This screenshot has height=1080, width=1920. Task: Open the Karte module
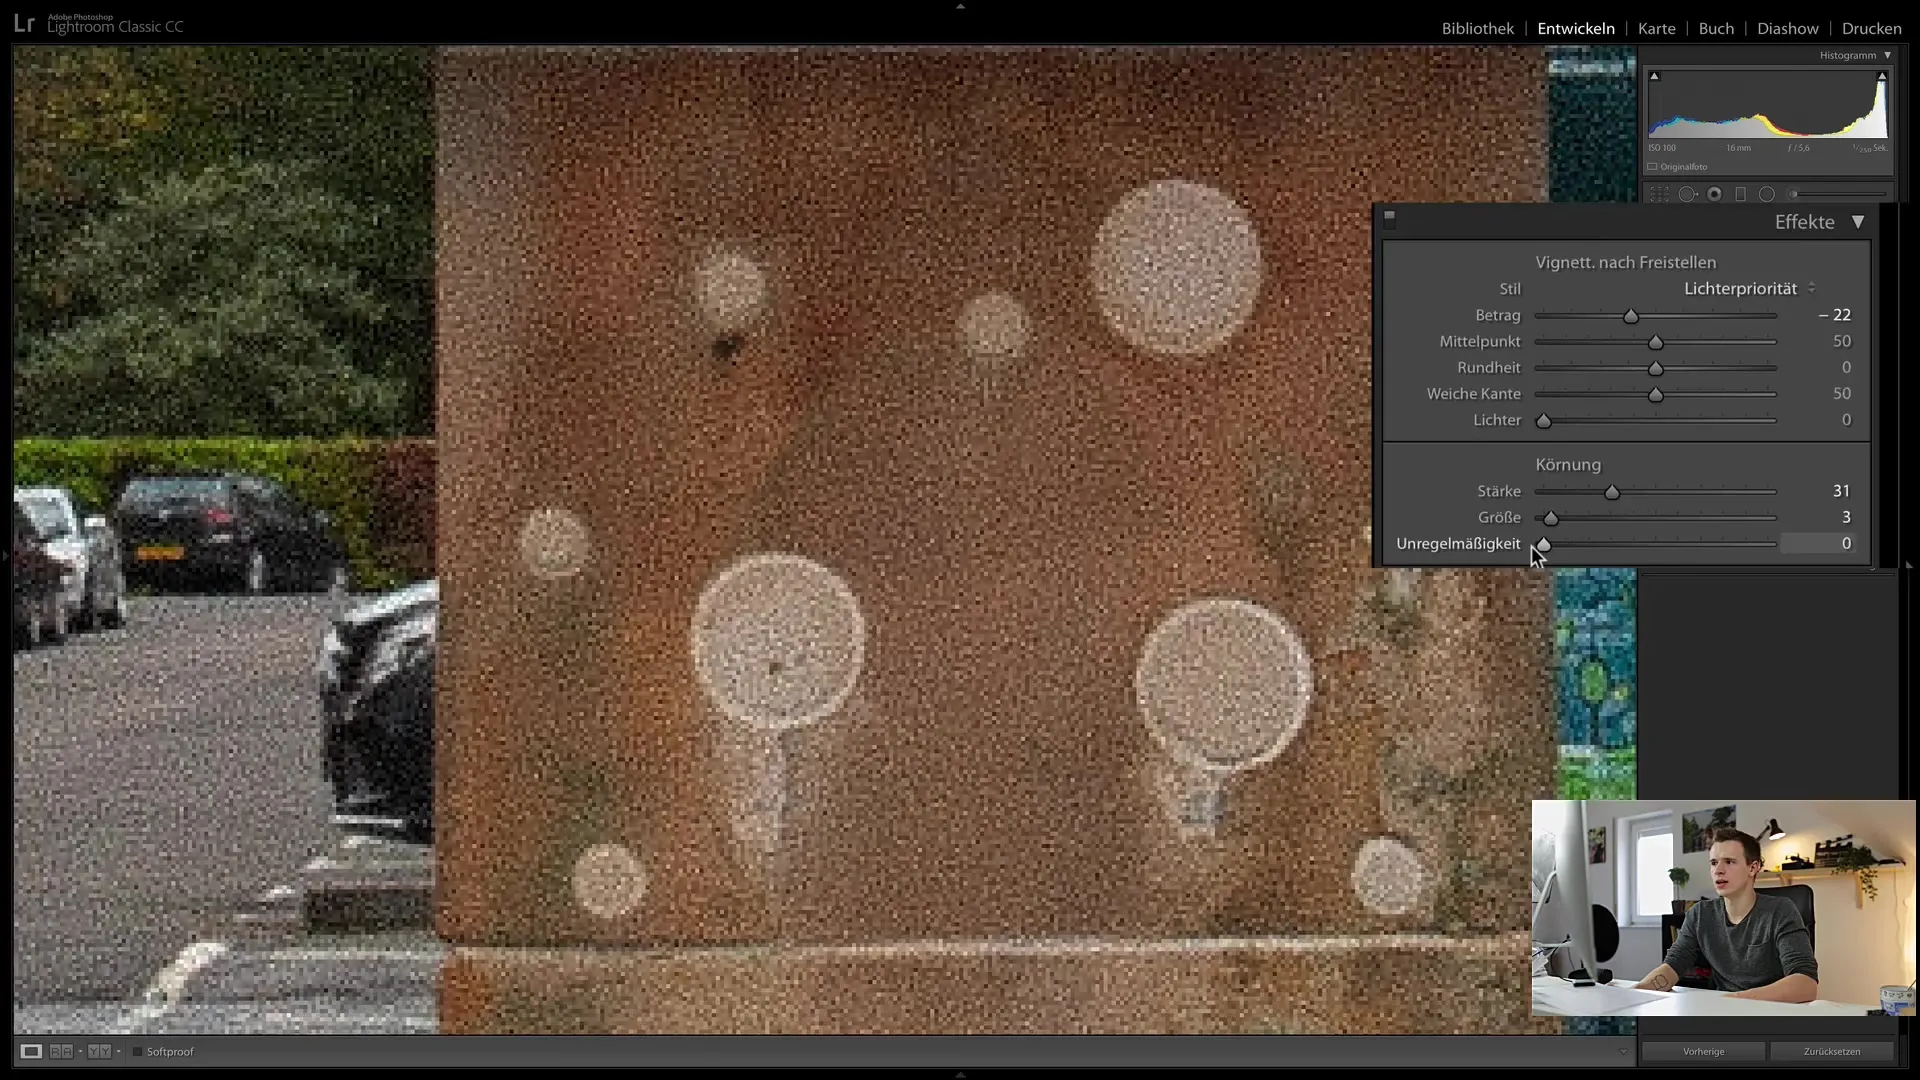pos(1656,28)
